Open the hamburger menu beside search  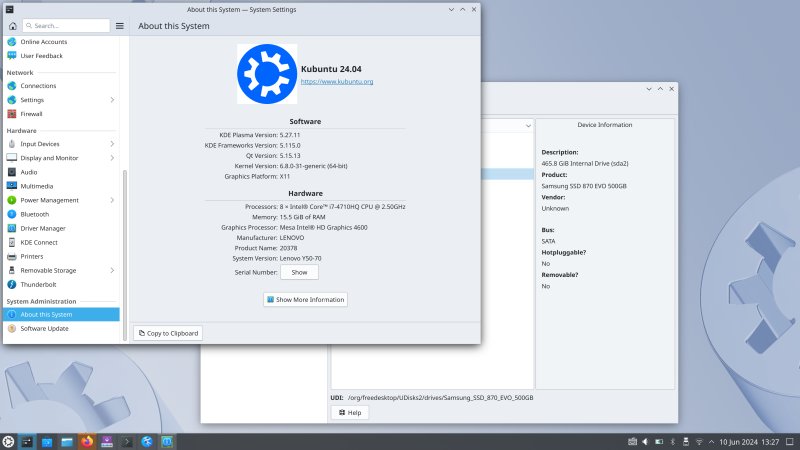pos(119,25)
